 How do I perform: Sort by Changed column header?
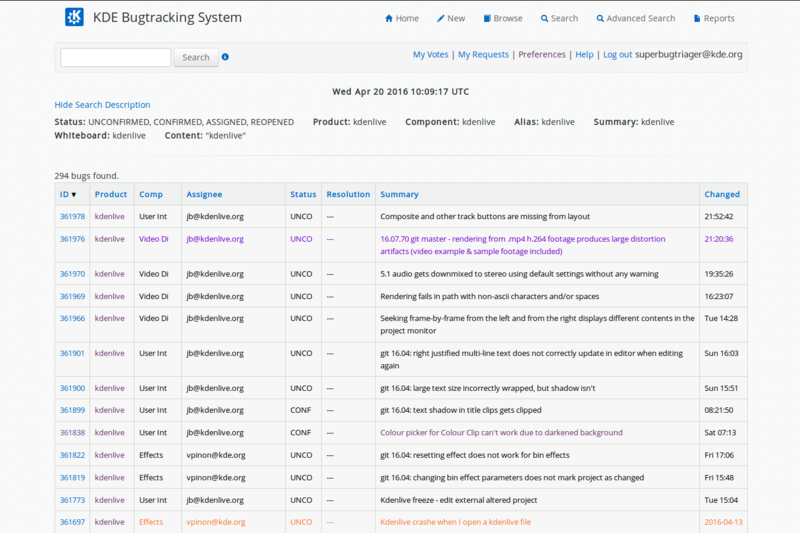tap(722, 194)
